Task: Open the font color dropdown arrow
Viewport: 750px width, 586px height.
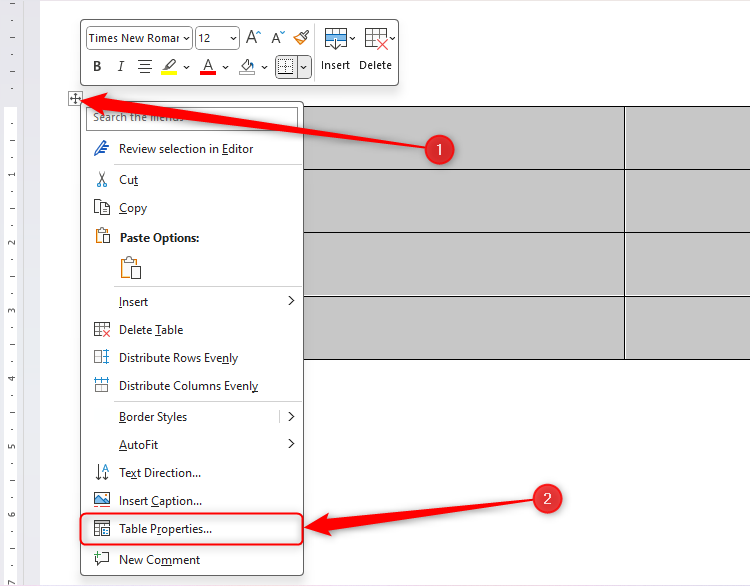Action: coord(225,67)
